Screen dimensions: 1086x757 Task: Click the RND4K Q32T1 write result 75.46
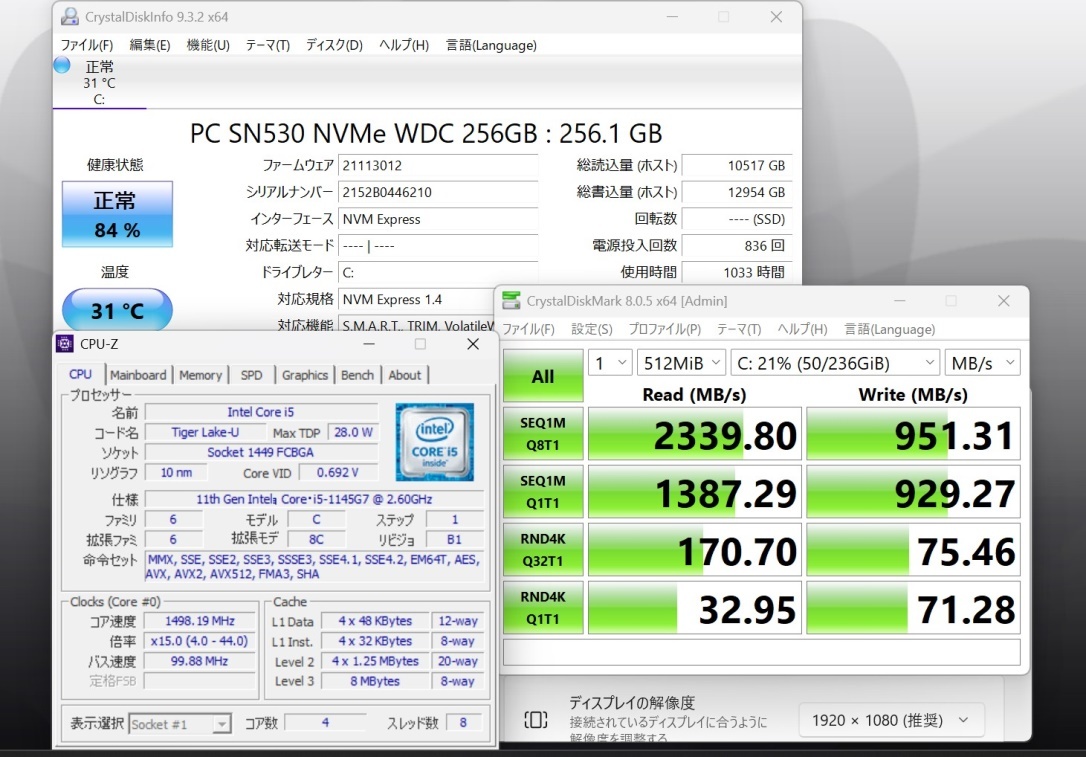(914, 550)
